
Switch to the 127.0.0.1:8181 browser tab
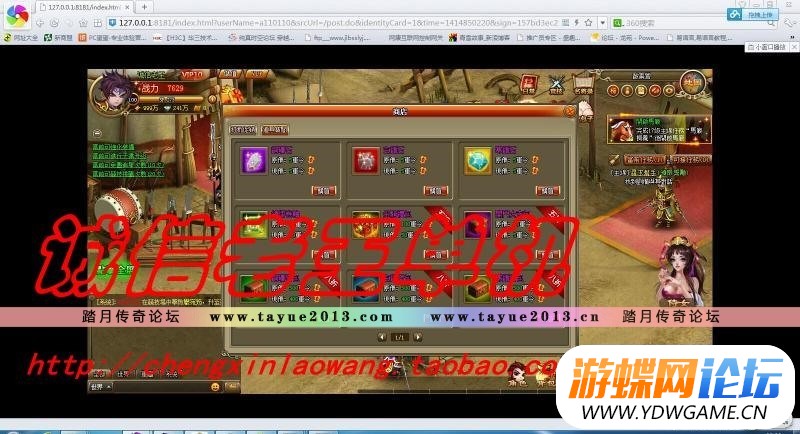click(x=86, y=7)
